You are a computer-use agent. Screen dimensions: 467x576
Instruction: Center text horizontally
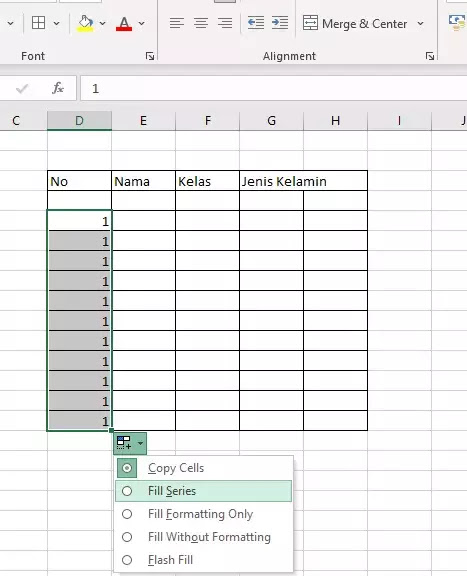(x=201, y=23)
